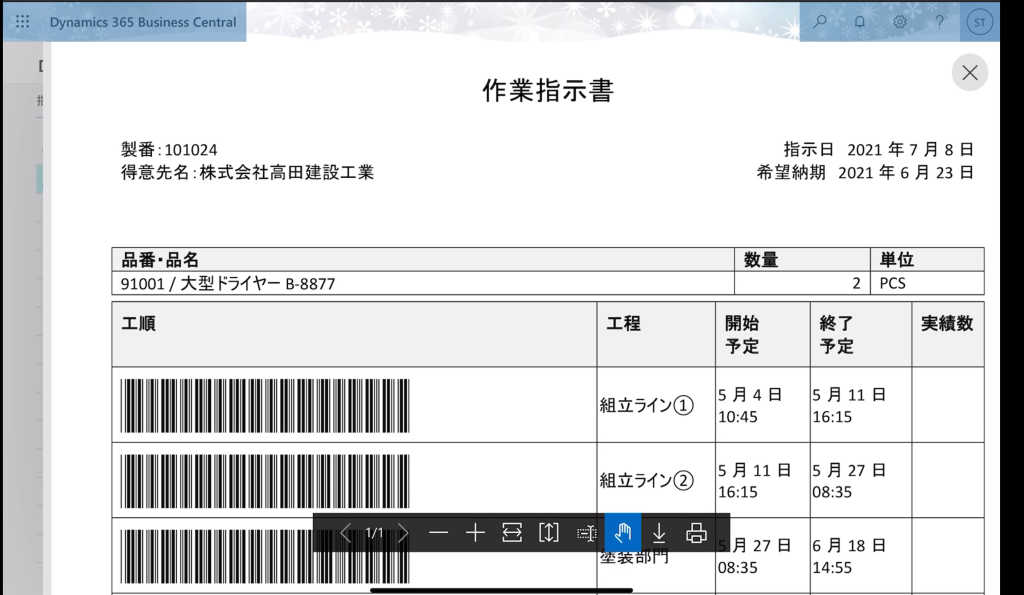Click the search magnifier icon
Viewport: 1024px width, 595px height.
820,22
